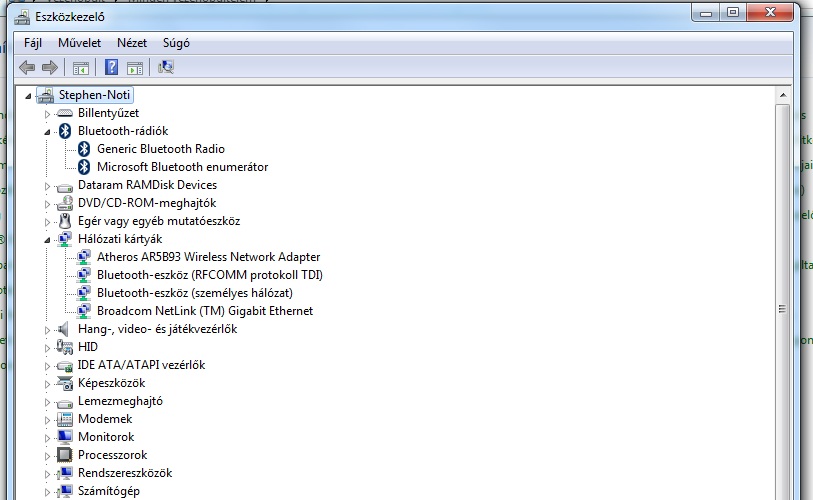Click the Processzorok chip icon
Screen dimensions: 813x500
(x=64, y=455)
